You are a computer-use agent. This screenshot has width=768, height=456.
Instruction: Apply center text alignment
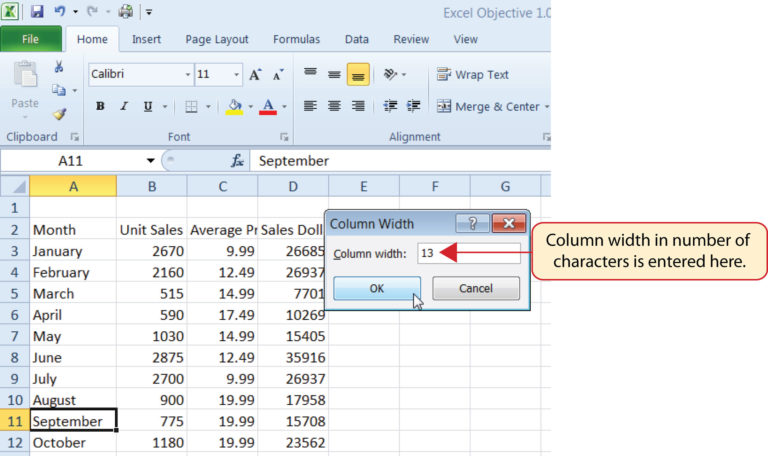[334, 106]
